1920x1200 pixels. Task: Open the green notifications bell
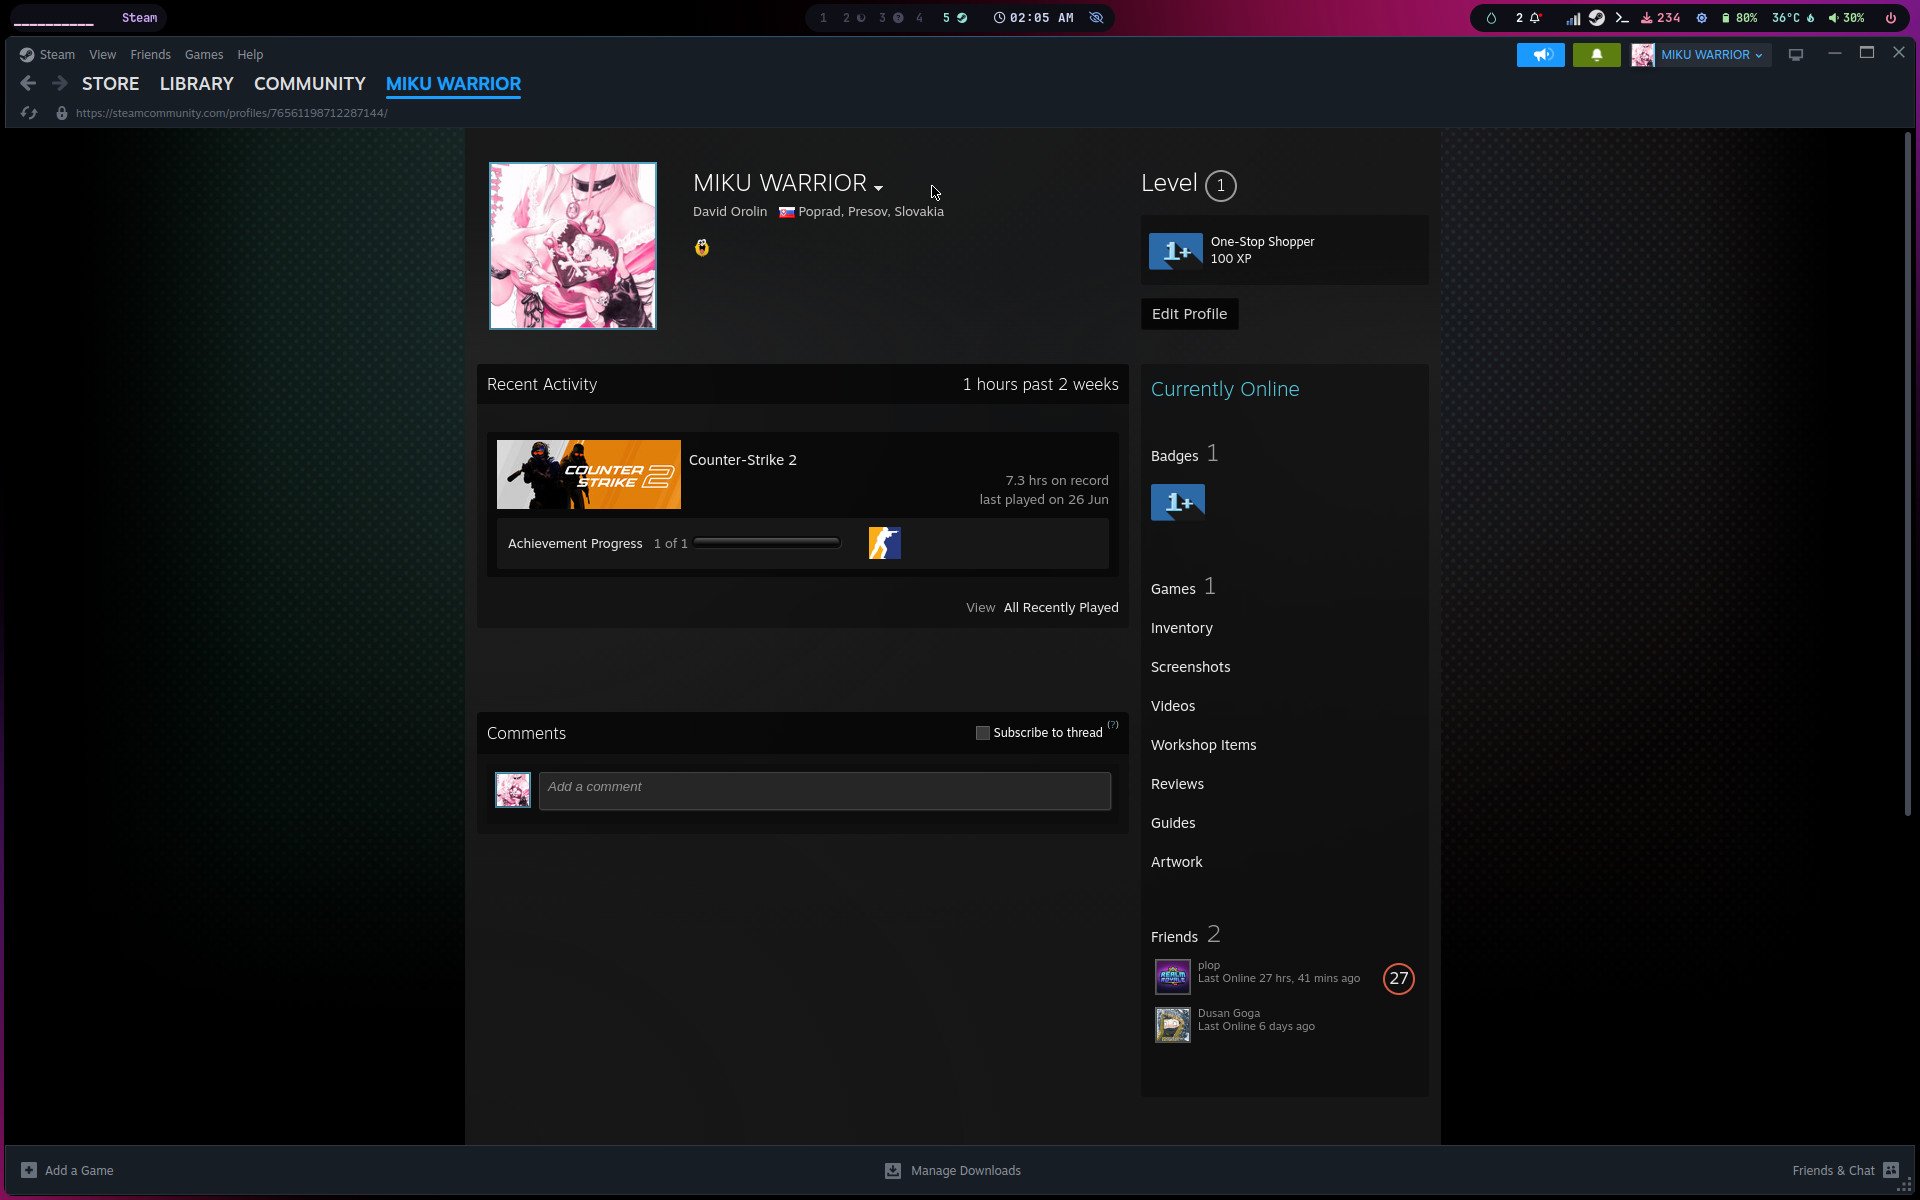point(1596,55)
